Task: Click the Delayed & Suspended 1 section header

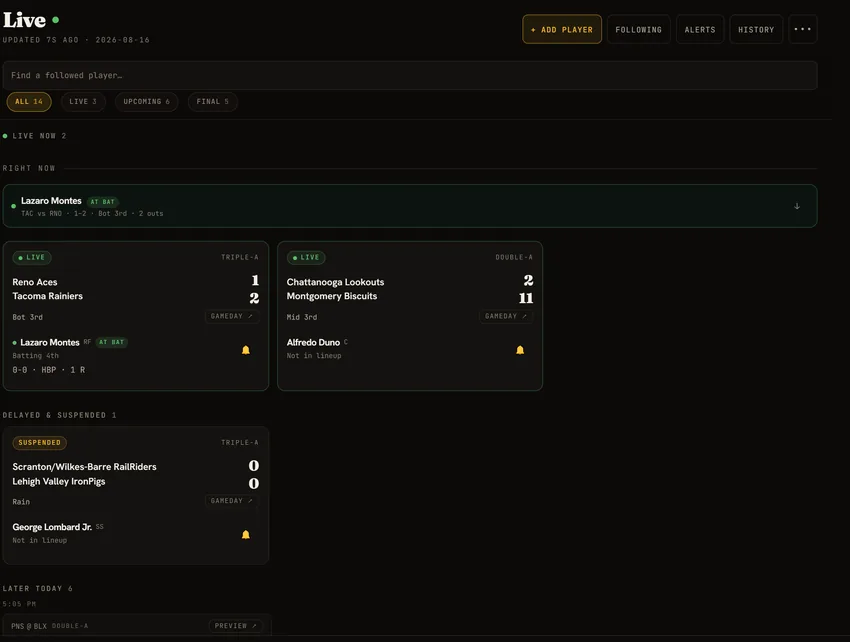Action: pos(60,415)
